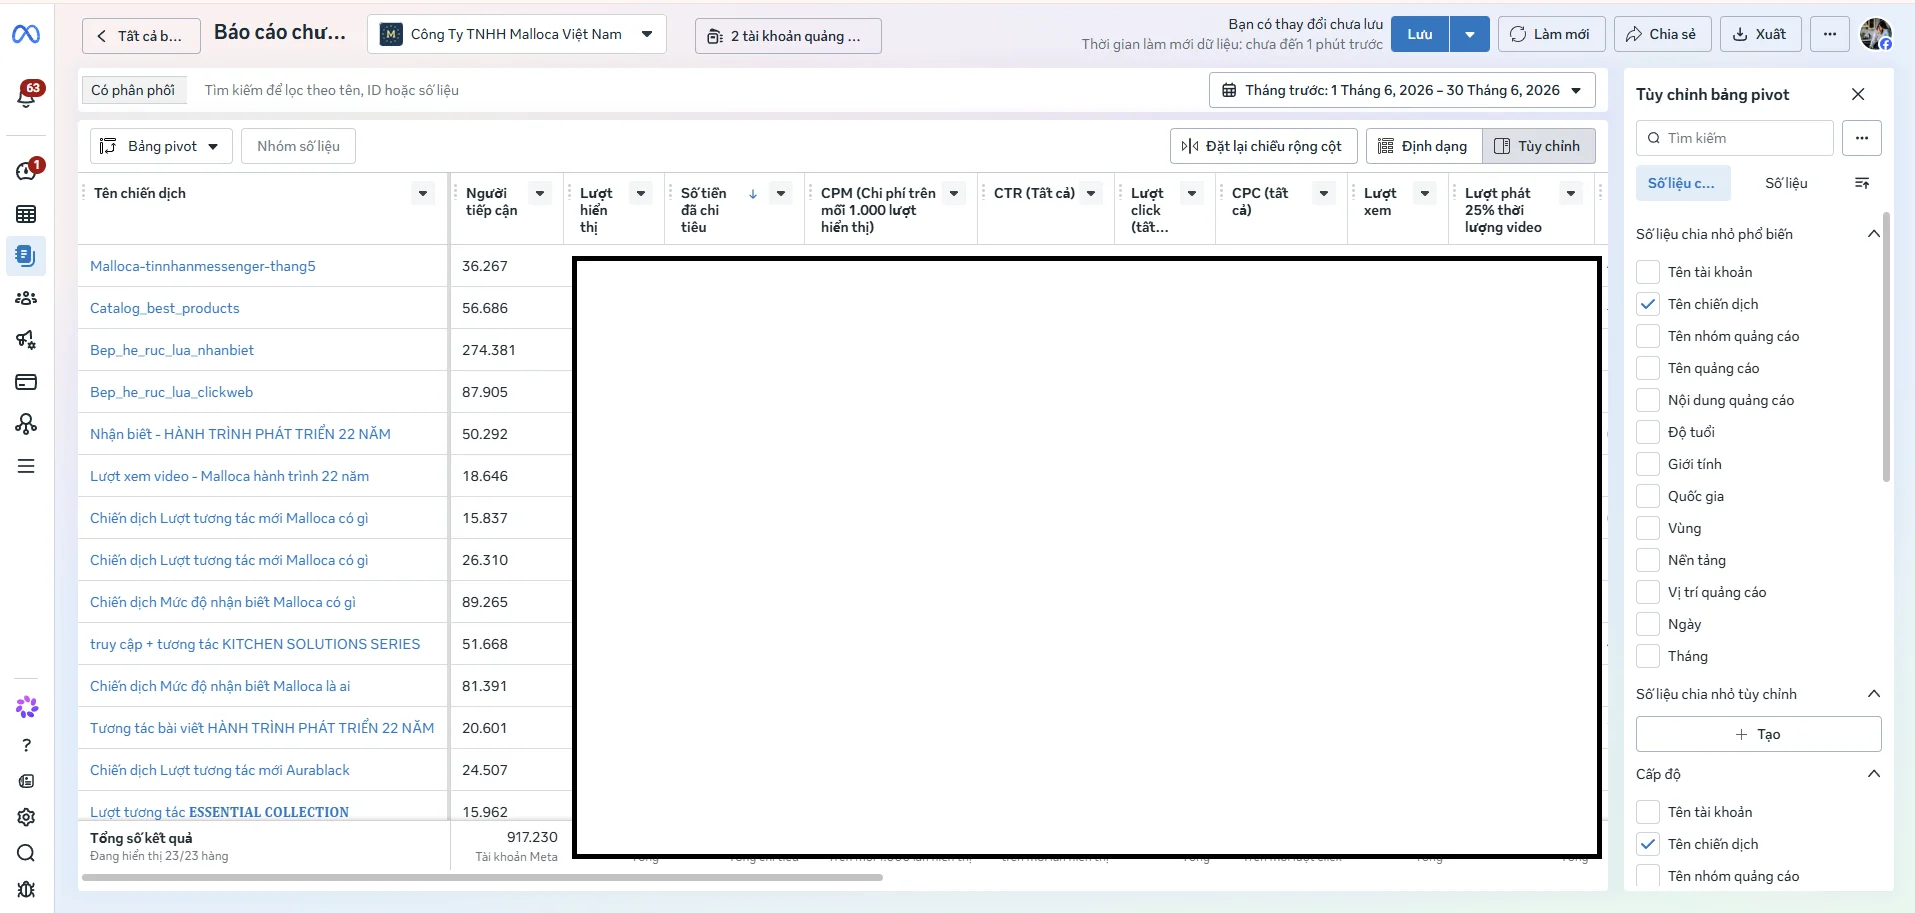Open campaigns table grid icon in sidebar

(27, 214)
